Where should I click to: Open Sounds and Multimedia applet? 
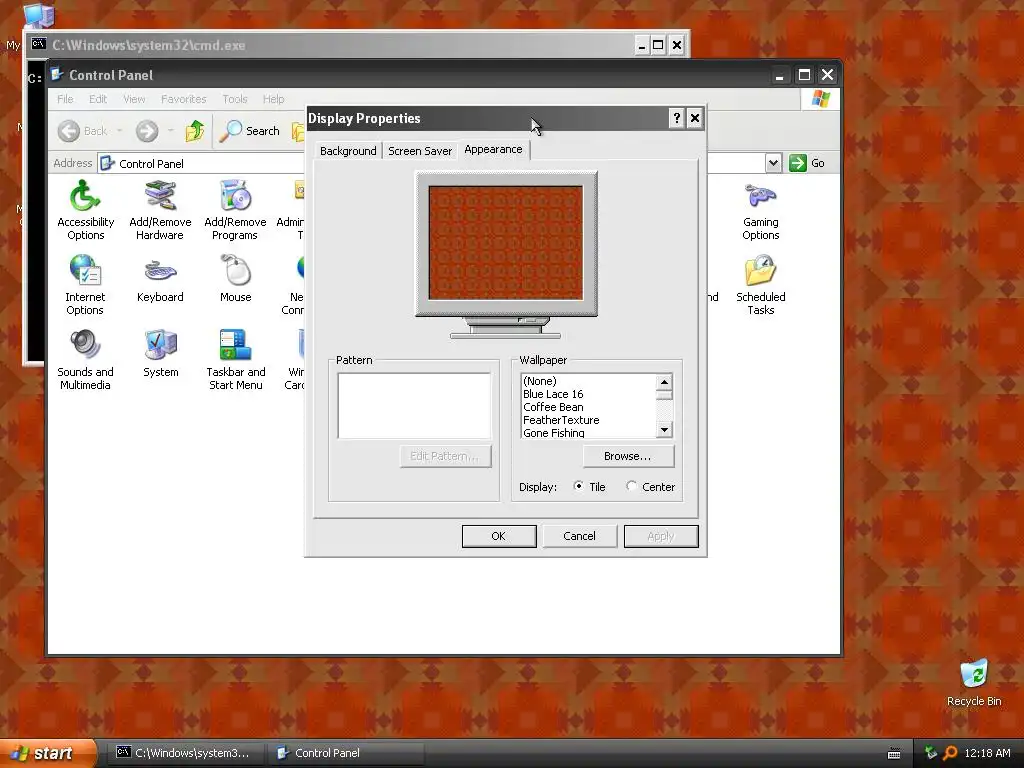click(85, 360)
